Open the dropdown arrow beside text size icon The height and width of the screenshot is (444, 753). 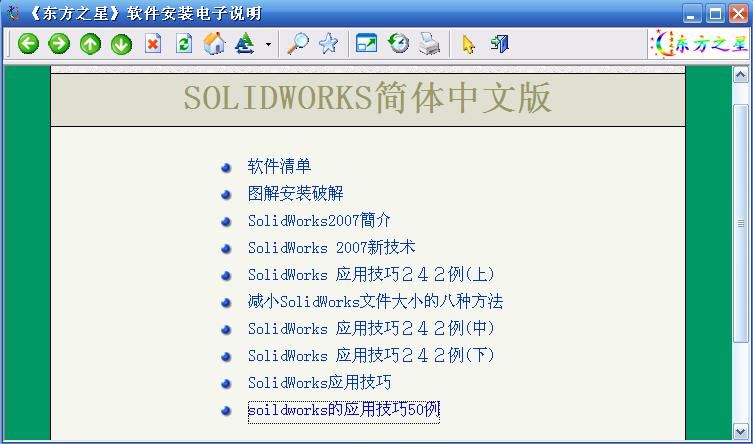(x=268, y=44)
